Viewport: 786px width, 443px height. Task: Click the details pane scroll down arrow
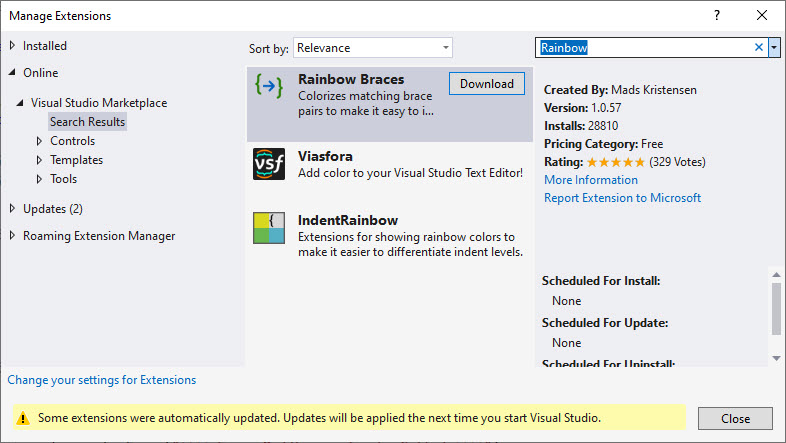776,358
